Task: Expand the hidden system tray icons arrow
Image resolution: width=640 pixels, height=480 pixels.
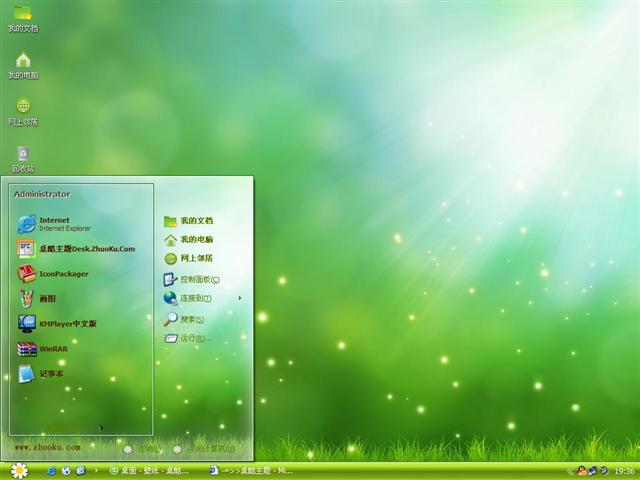Action: click(570, 471)
